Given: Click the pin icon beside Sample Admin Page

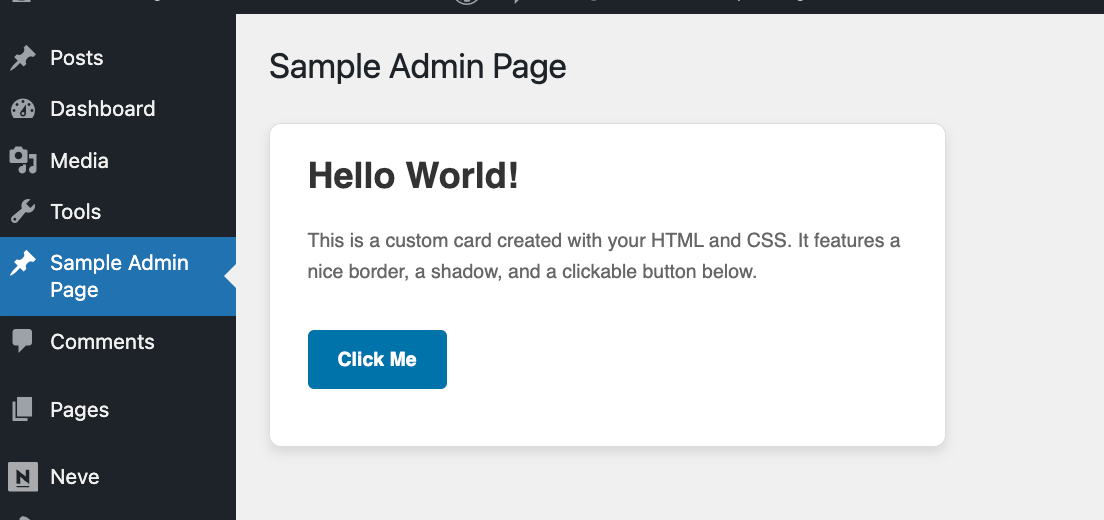Looking at the screenshot, I should click(x=22, y=264).
